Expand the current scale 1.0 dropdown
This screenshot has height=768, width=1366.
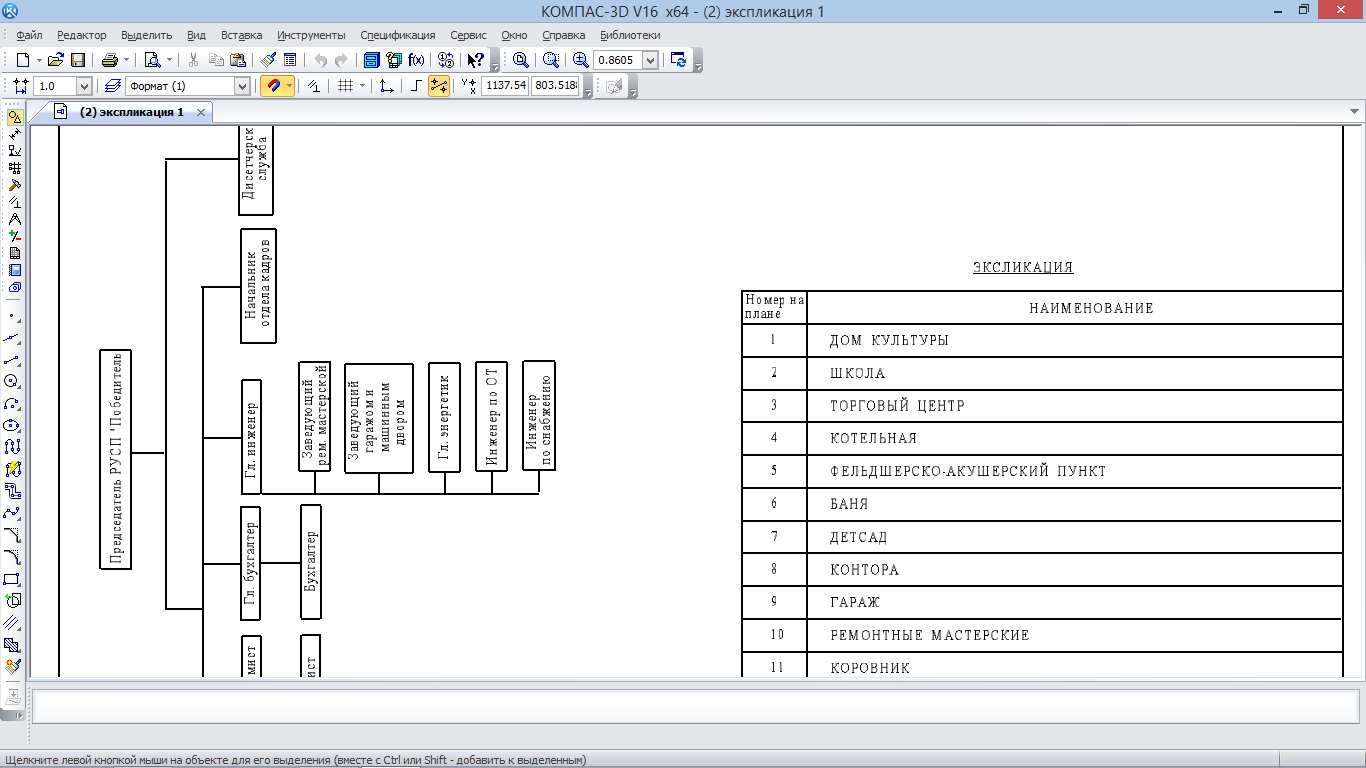click(83, 86)
